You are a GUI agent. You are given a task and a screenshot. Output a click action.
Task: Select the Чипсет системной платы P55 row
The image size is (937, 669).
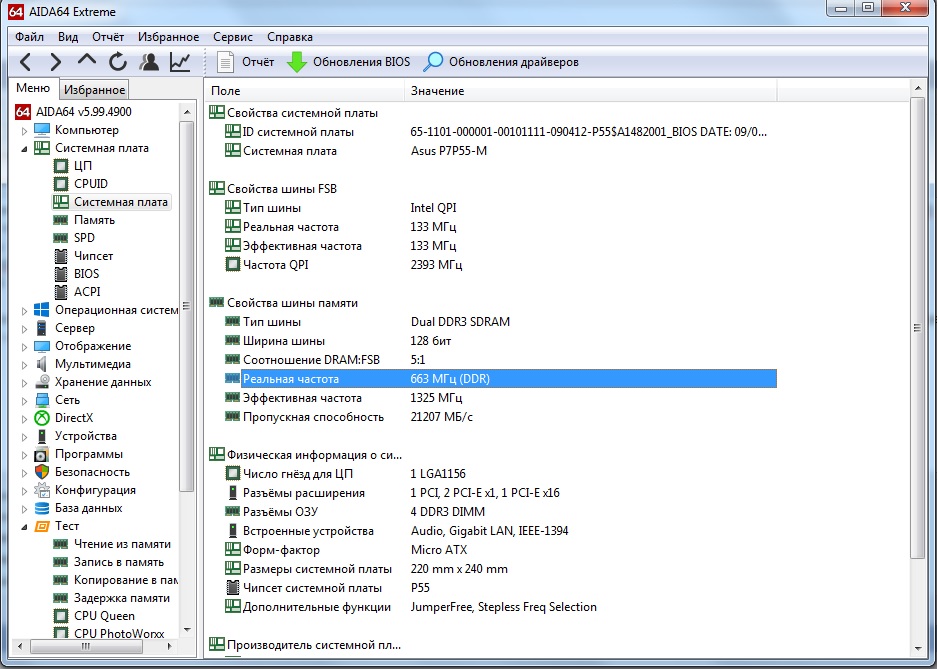(492, 588)
